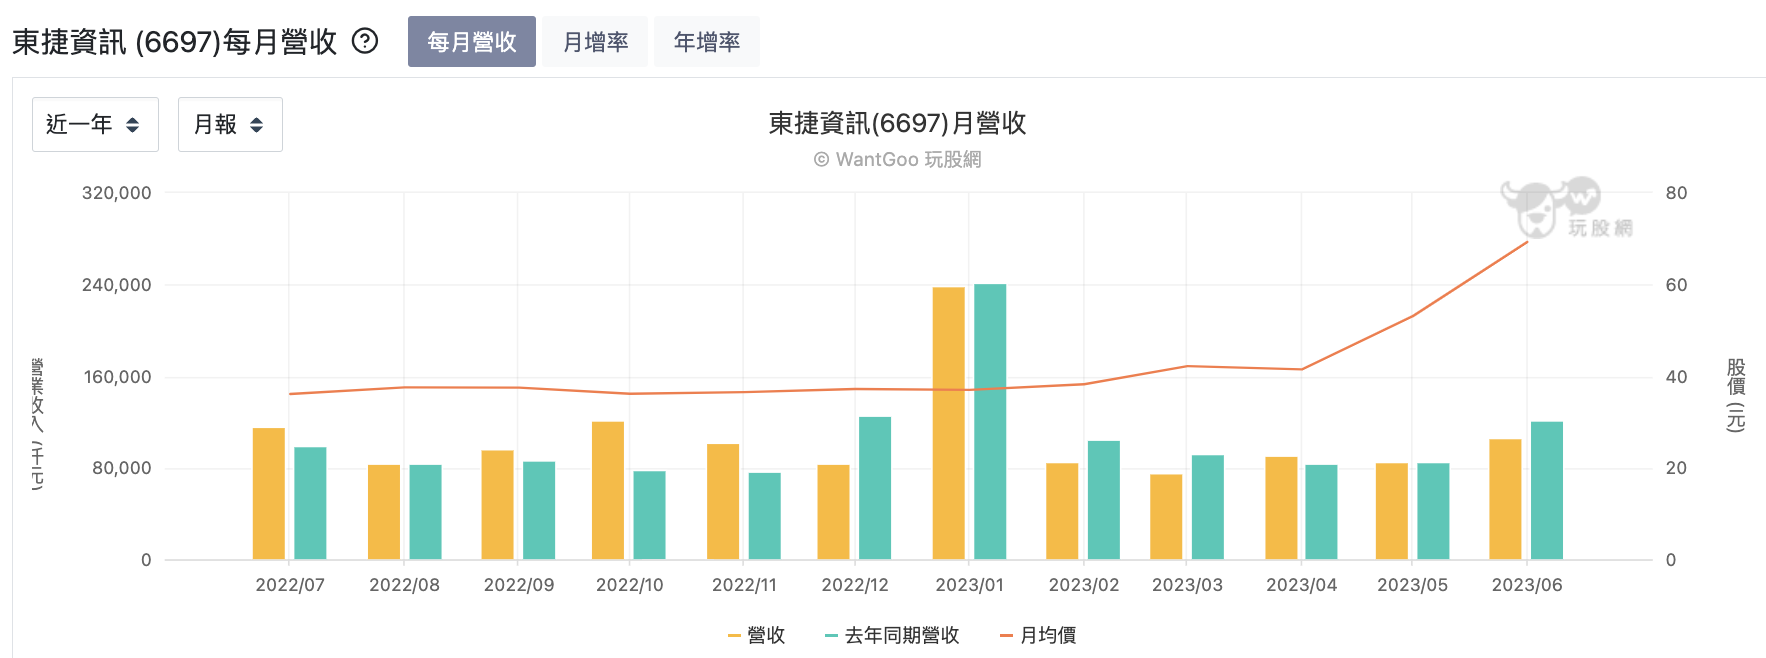The height and width of the screenshot is (658, 1766).
Task: Click the 2022/08 yellow revenue bar
Action: pos(384,512)
